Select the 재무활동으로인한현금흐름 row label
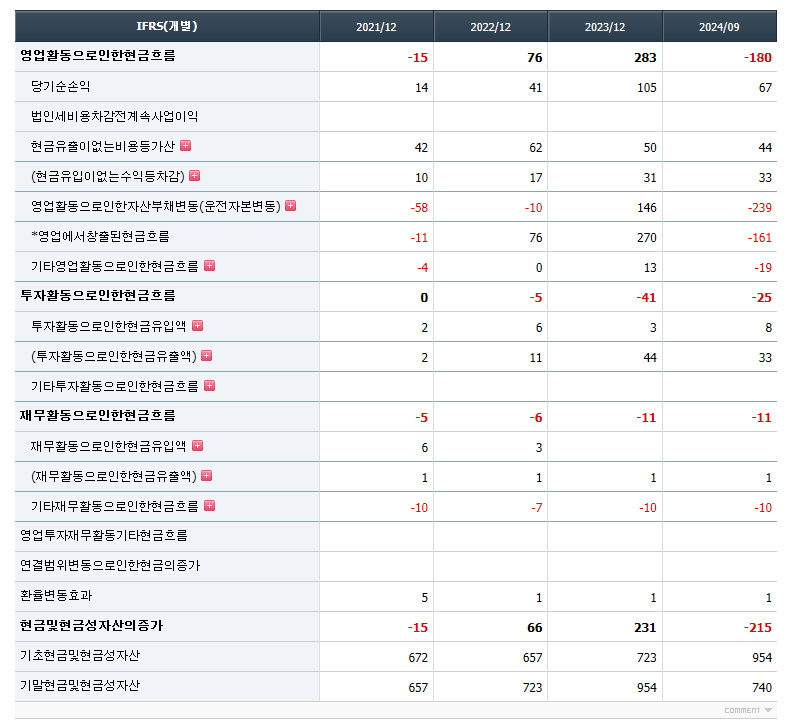The width and height of the screenshot is (787, 726). click(98, 415)
